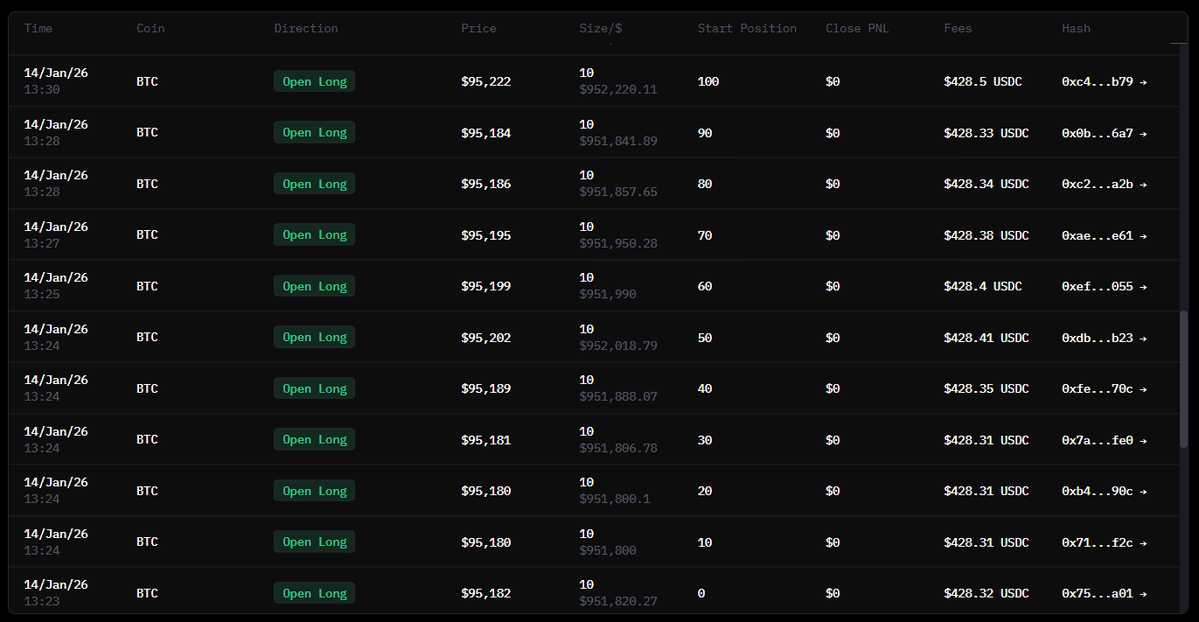Open the 0xae...e61 hash link

[x=1097, y=236]
